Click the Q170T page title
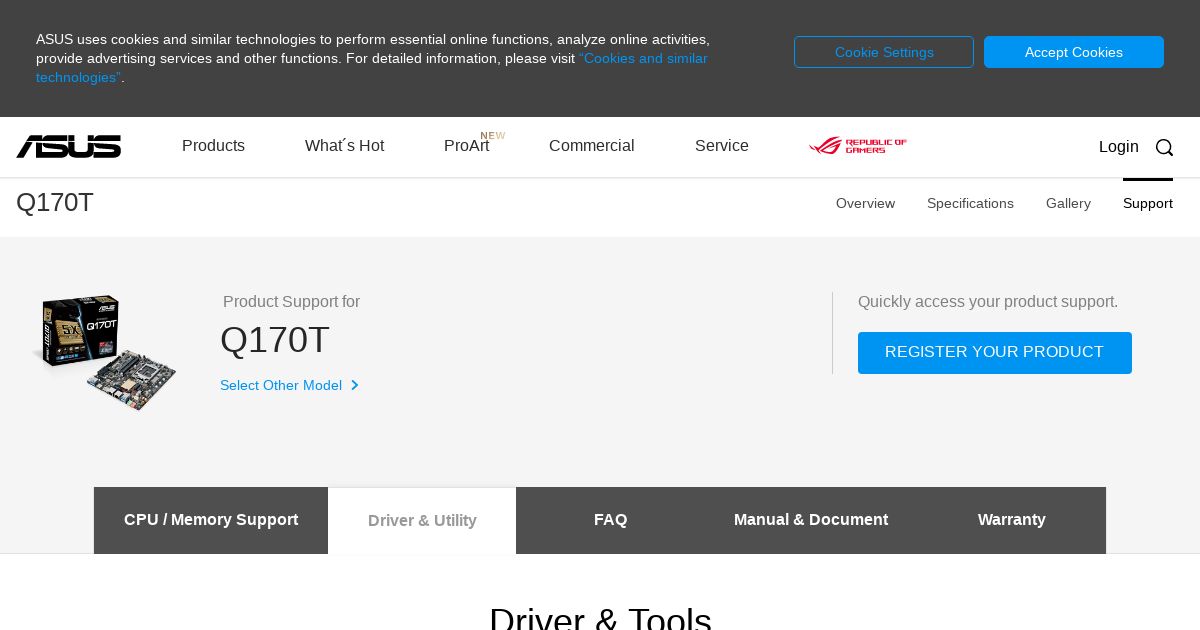Screen dimensions: 1200x630 point(55,202)
